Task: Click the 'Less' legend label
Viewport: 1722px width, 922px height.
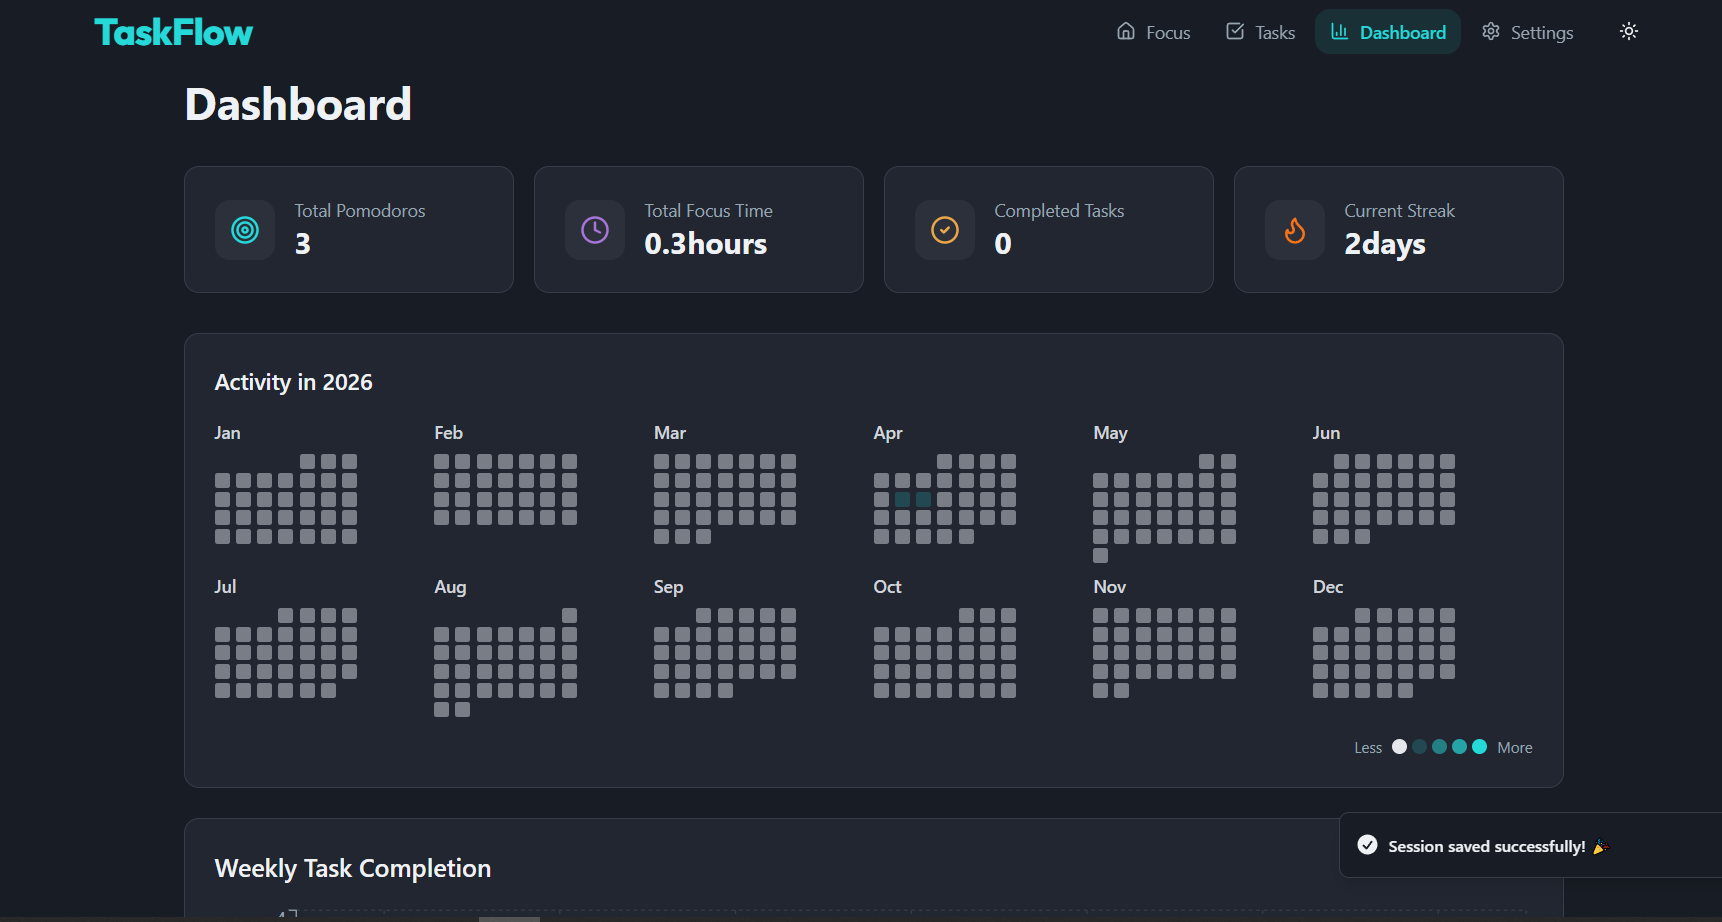Action: tap(1368, 748)
